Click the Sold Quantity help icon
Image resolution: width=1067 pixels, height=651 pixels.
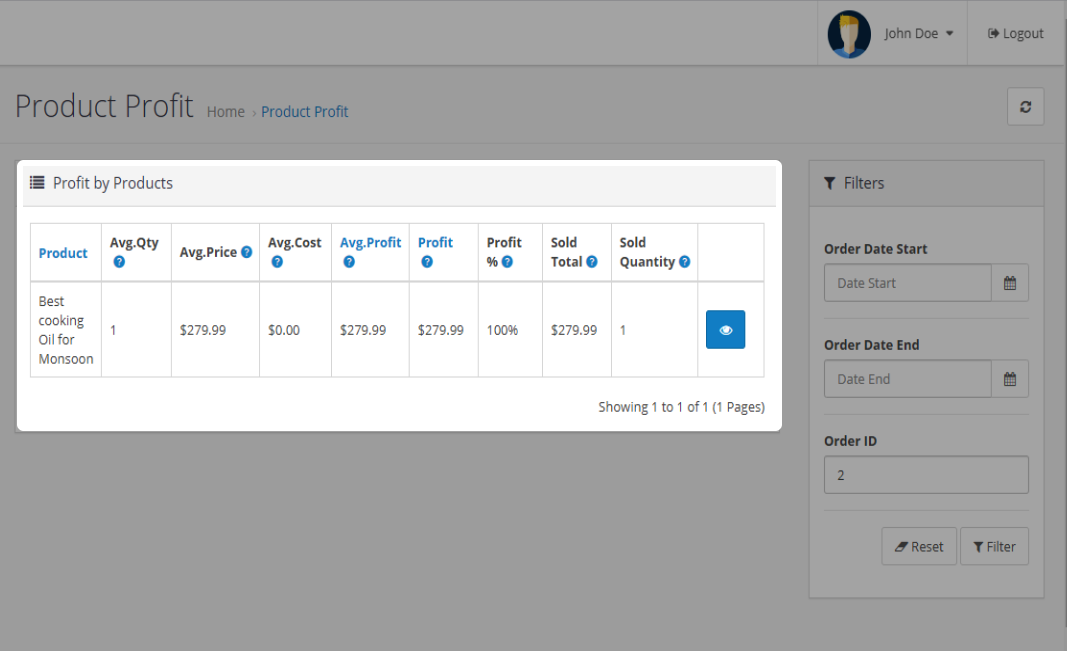[684, 262]
